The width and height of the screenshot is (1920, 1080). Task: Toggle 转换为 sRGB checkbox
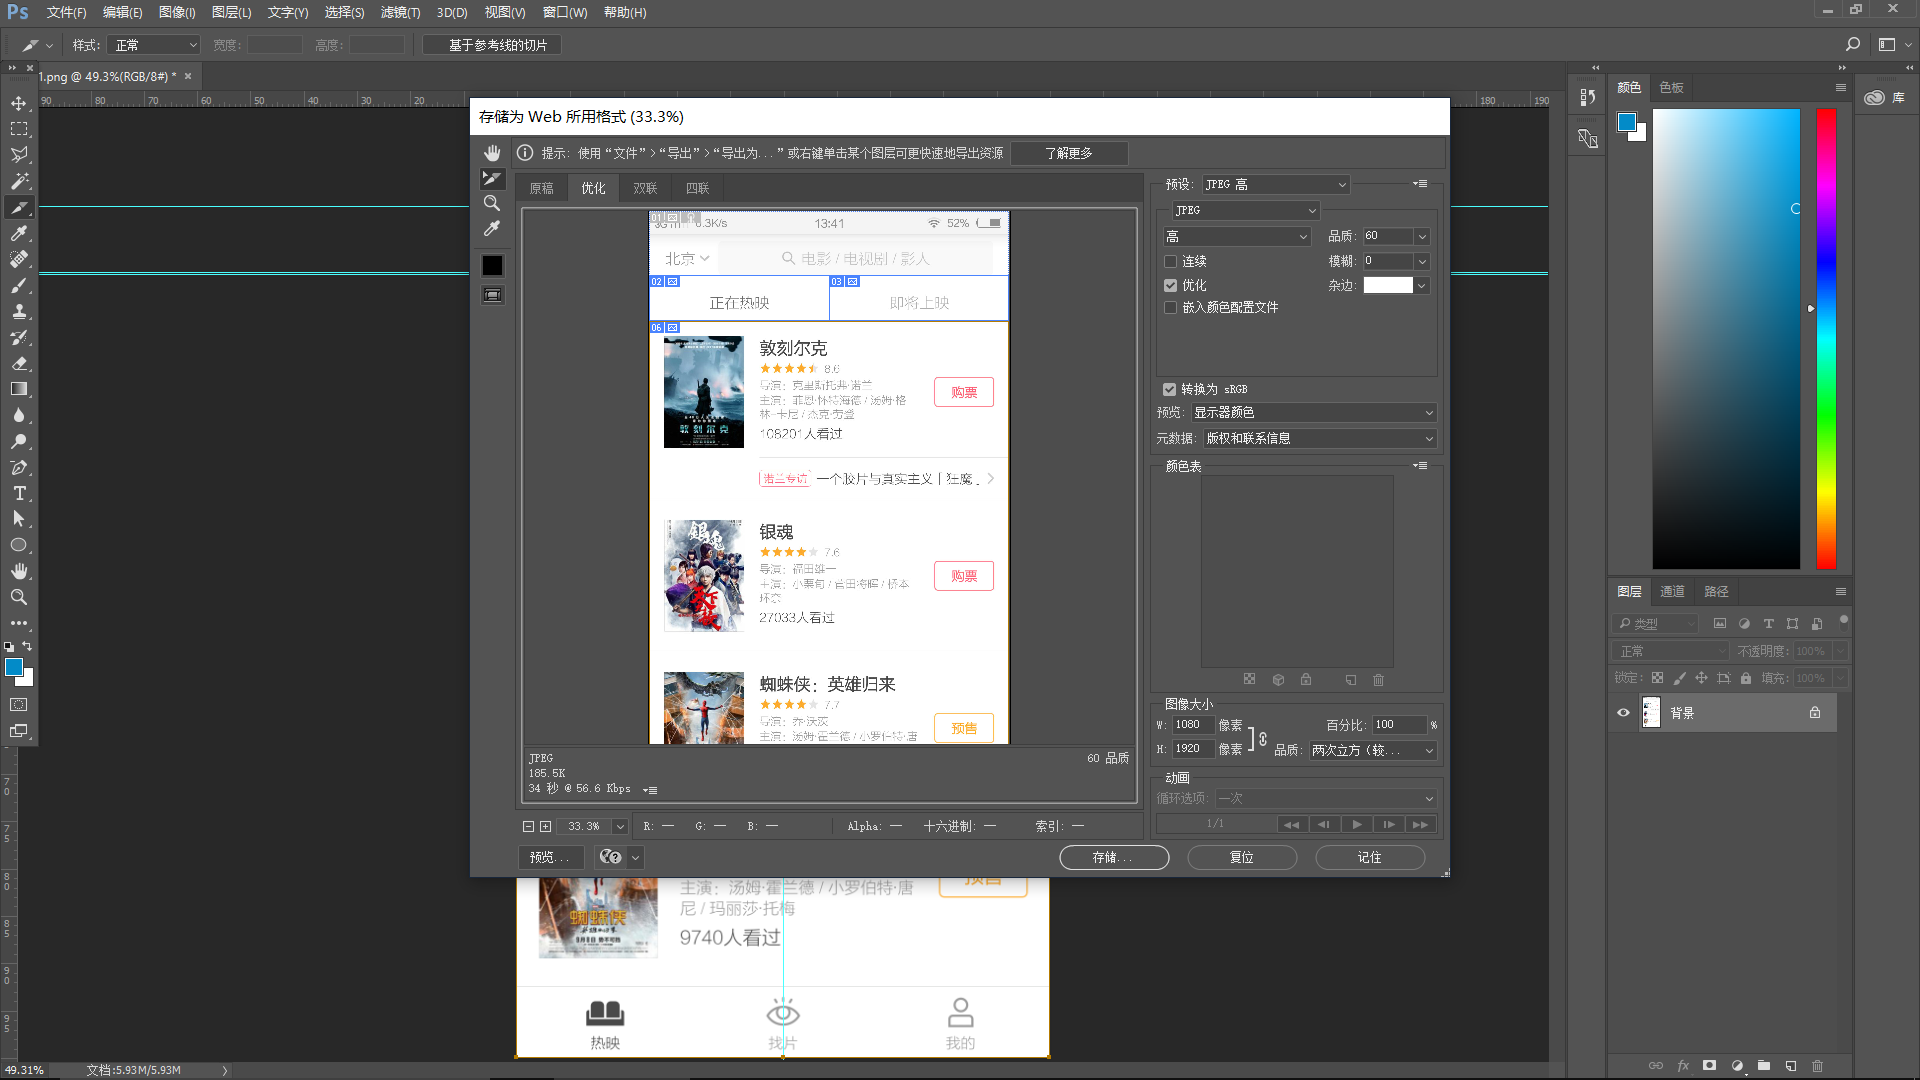tap(1169, 389)
